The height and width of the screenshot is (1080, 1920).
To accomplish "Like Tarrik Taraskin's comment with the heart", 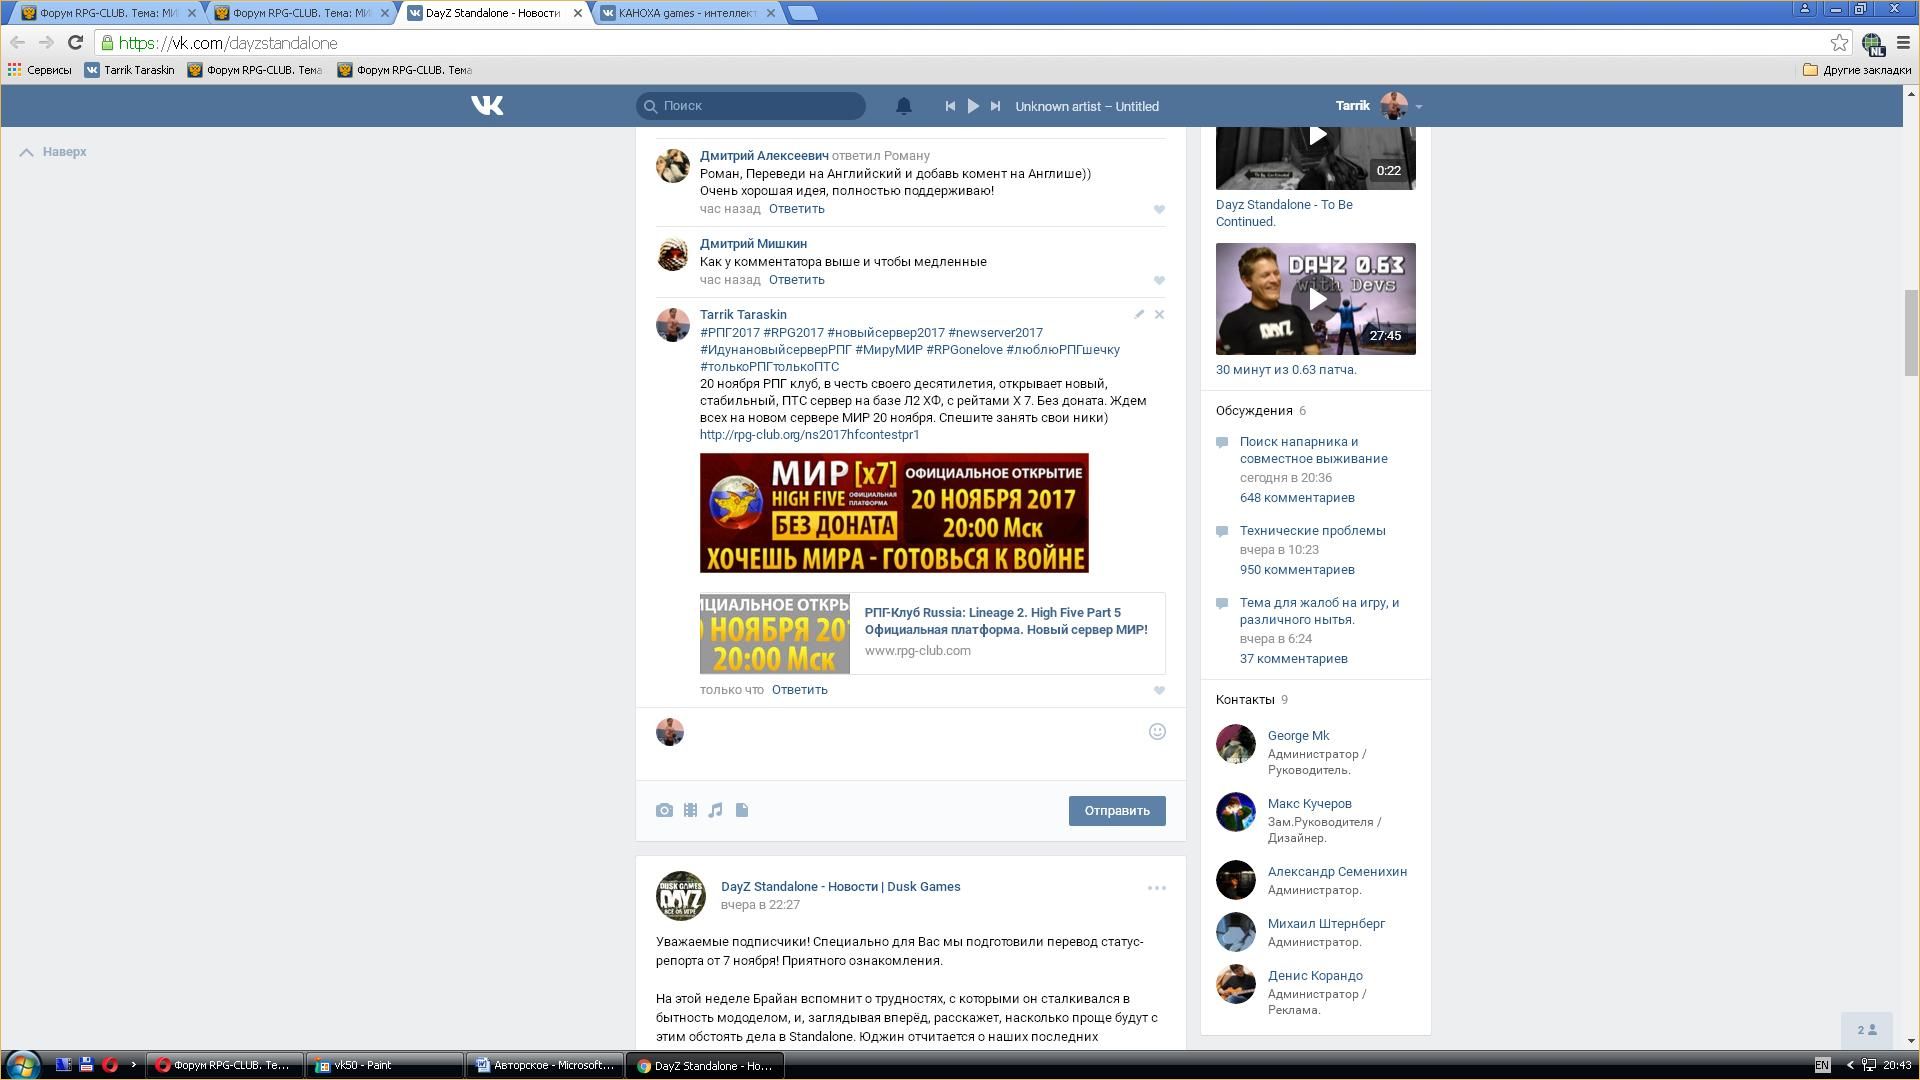I will point(1159,690).
